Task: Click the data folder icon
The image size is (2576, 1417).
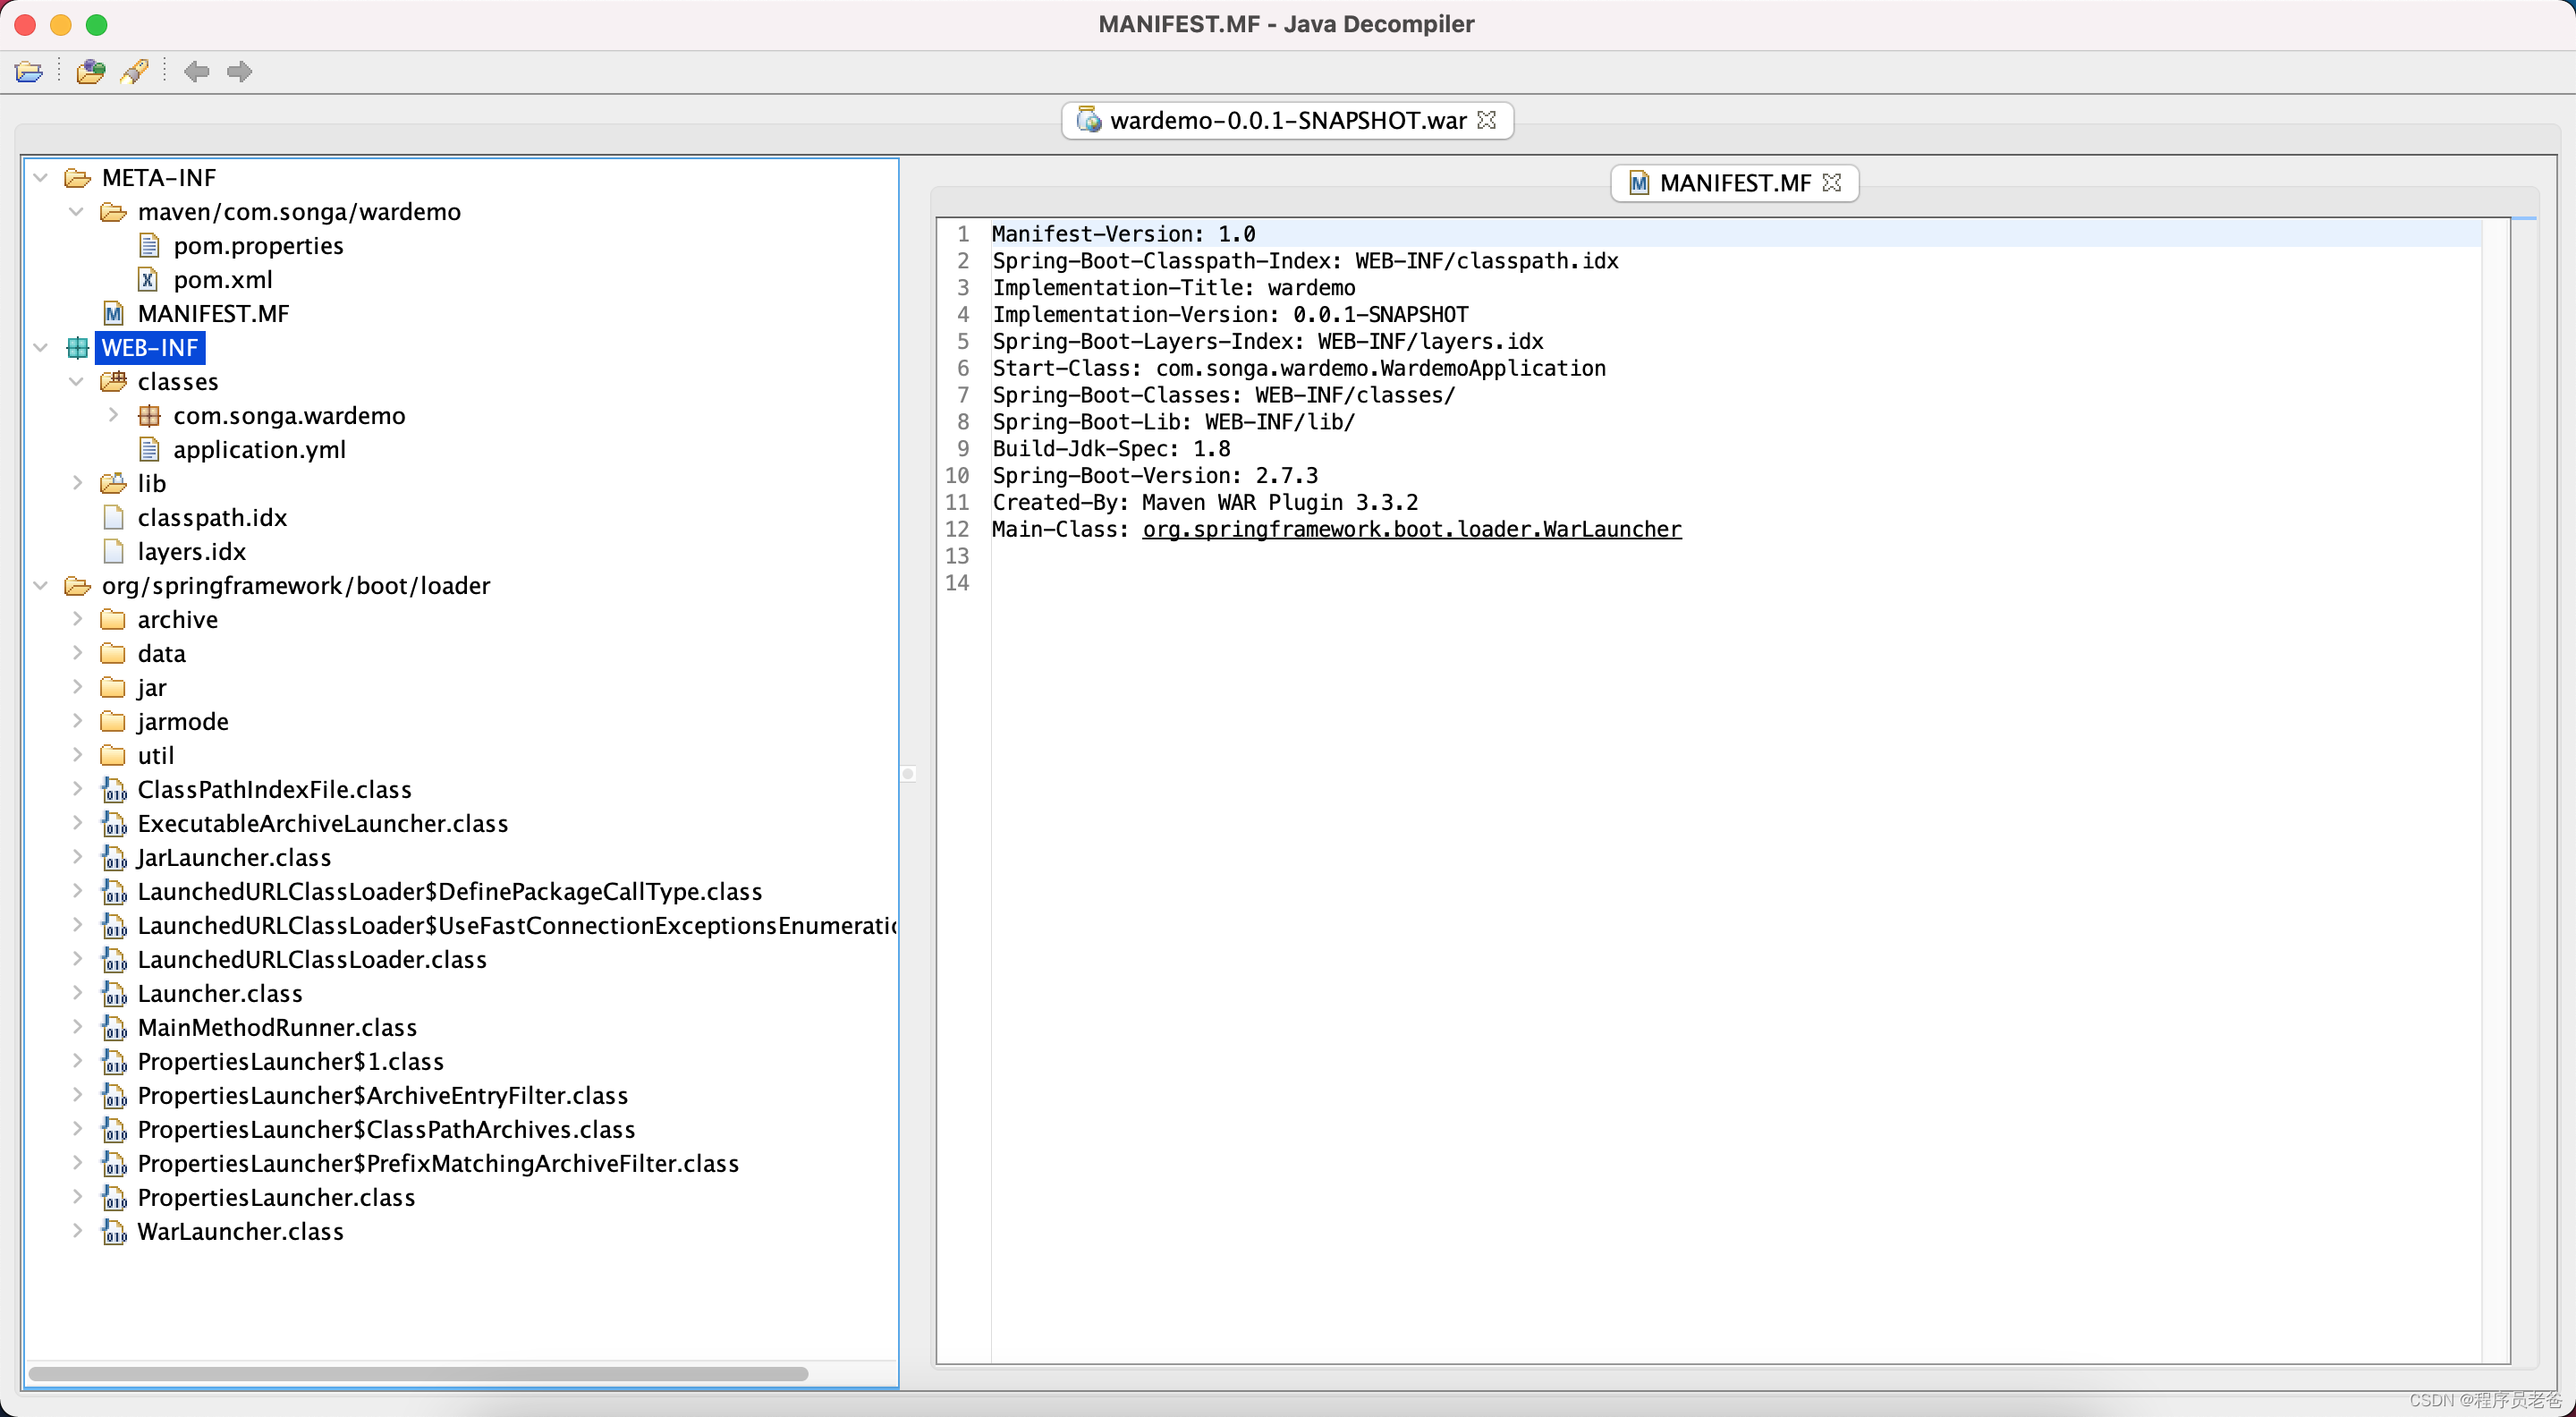Action: point(113,654)
